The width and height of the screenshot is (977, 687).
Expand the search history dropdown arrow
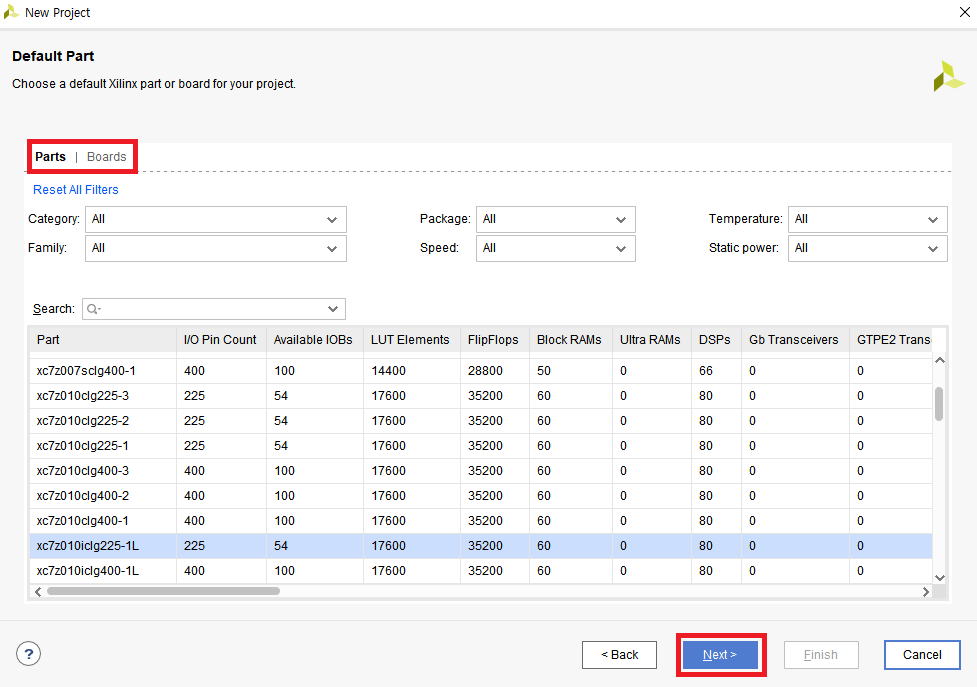tap(333, 309)
